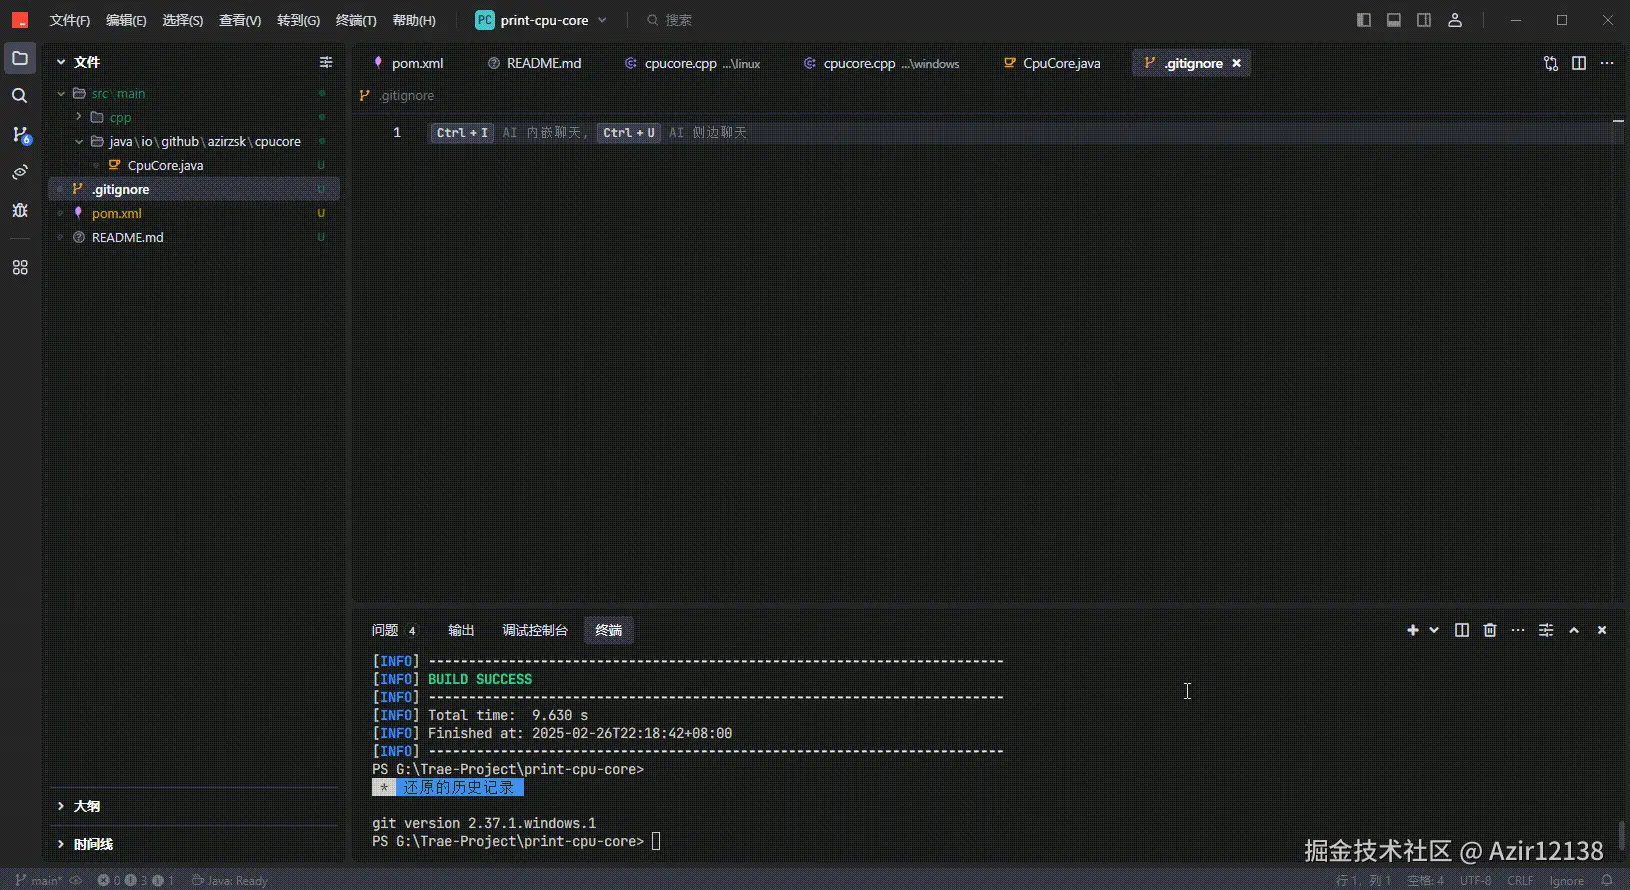1630x890 pixels.
Task: Toggle secondary sidebar layout icon in title bar
Action: click(x=1424, y=20)
